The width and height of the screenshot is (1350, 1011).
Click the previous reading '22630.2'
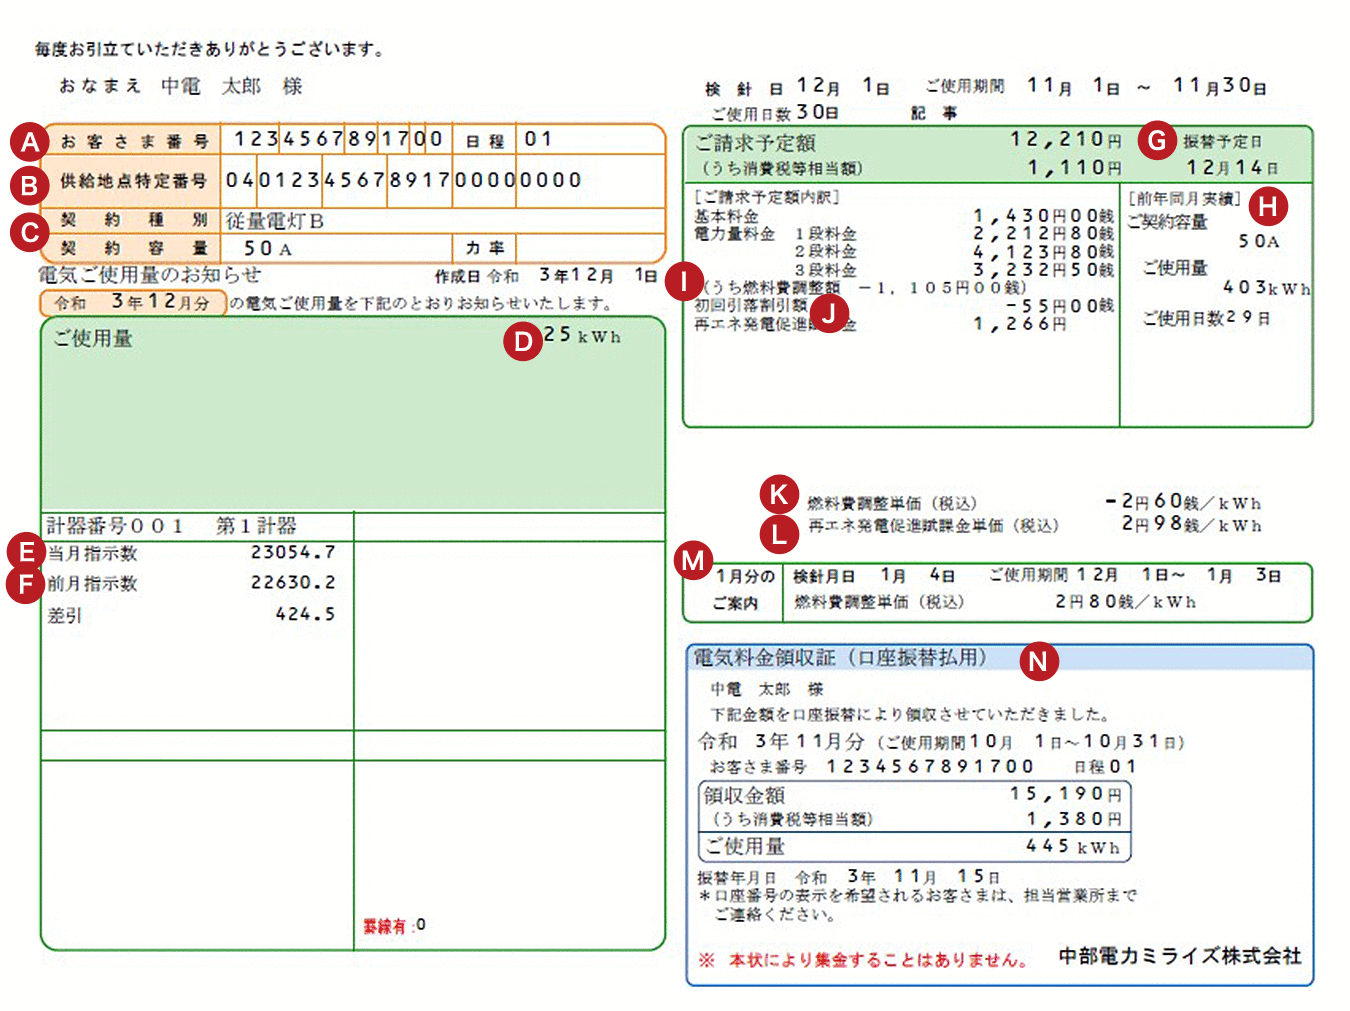tap(293, 582)
